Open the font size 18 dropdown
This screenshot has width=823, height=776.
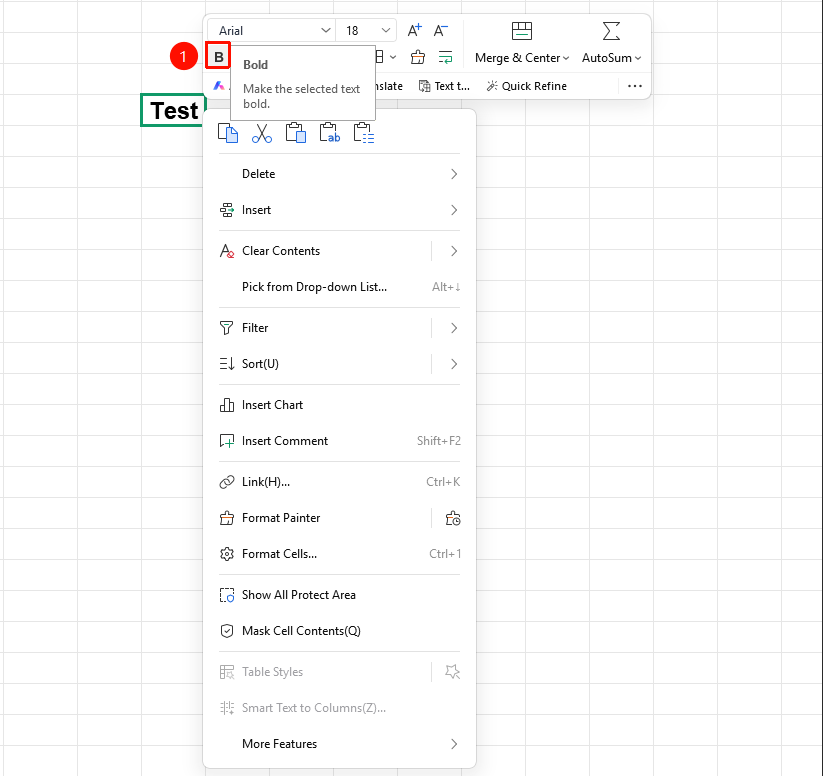click(x=386, y=30)
